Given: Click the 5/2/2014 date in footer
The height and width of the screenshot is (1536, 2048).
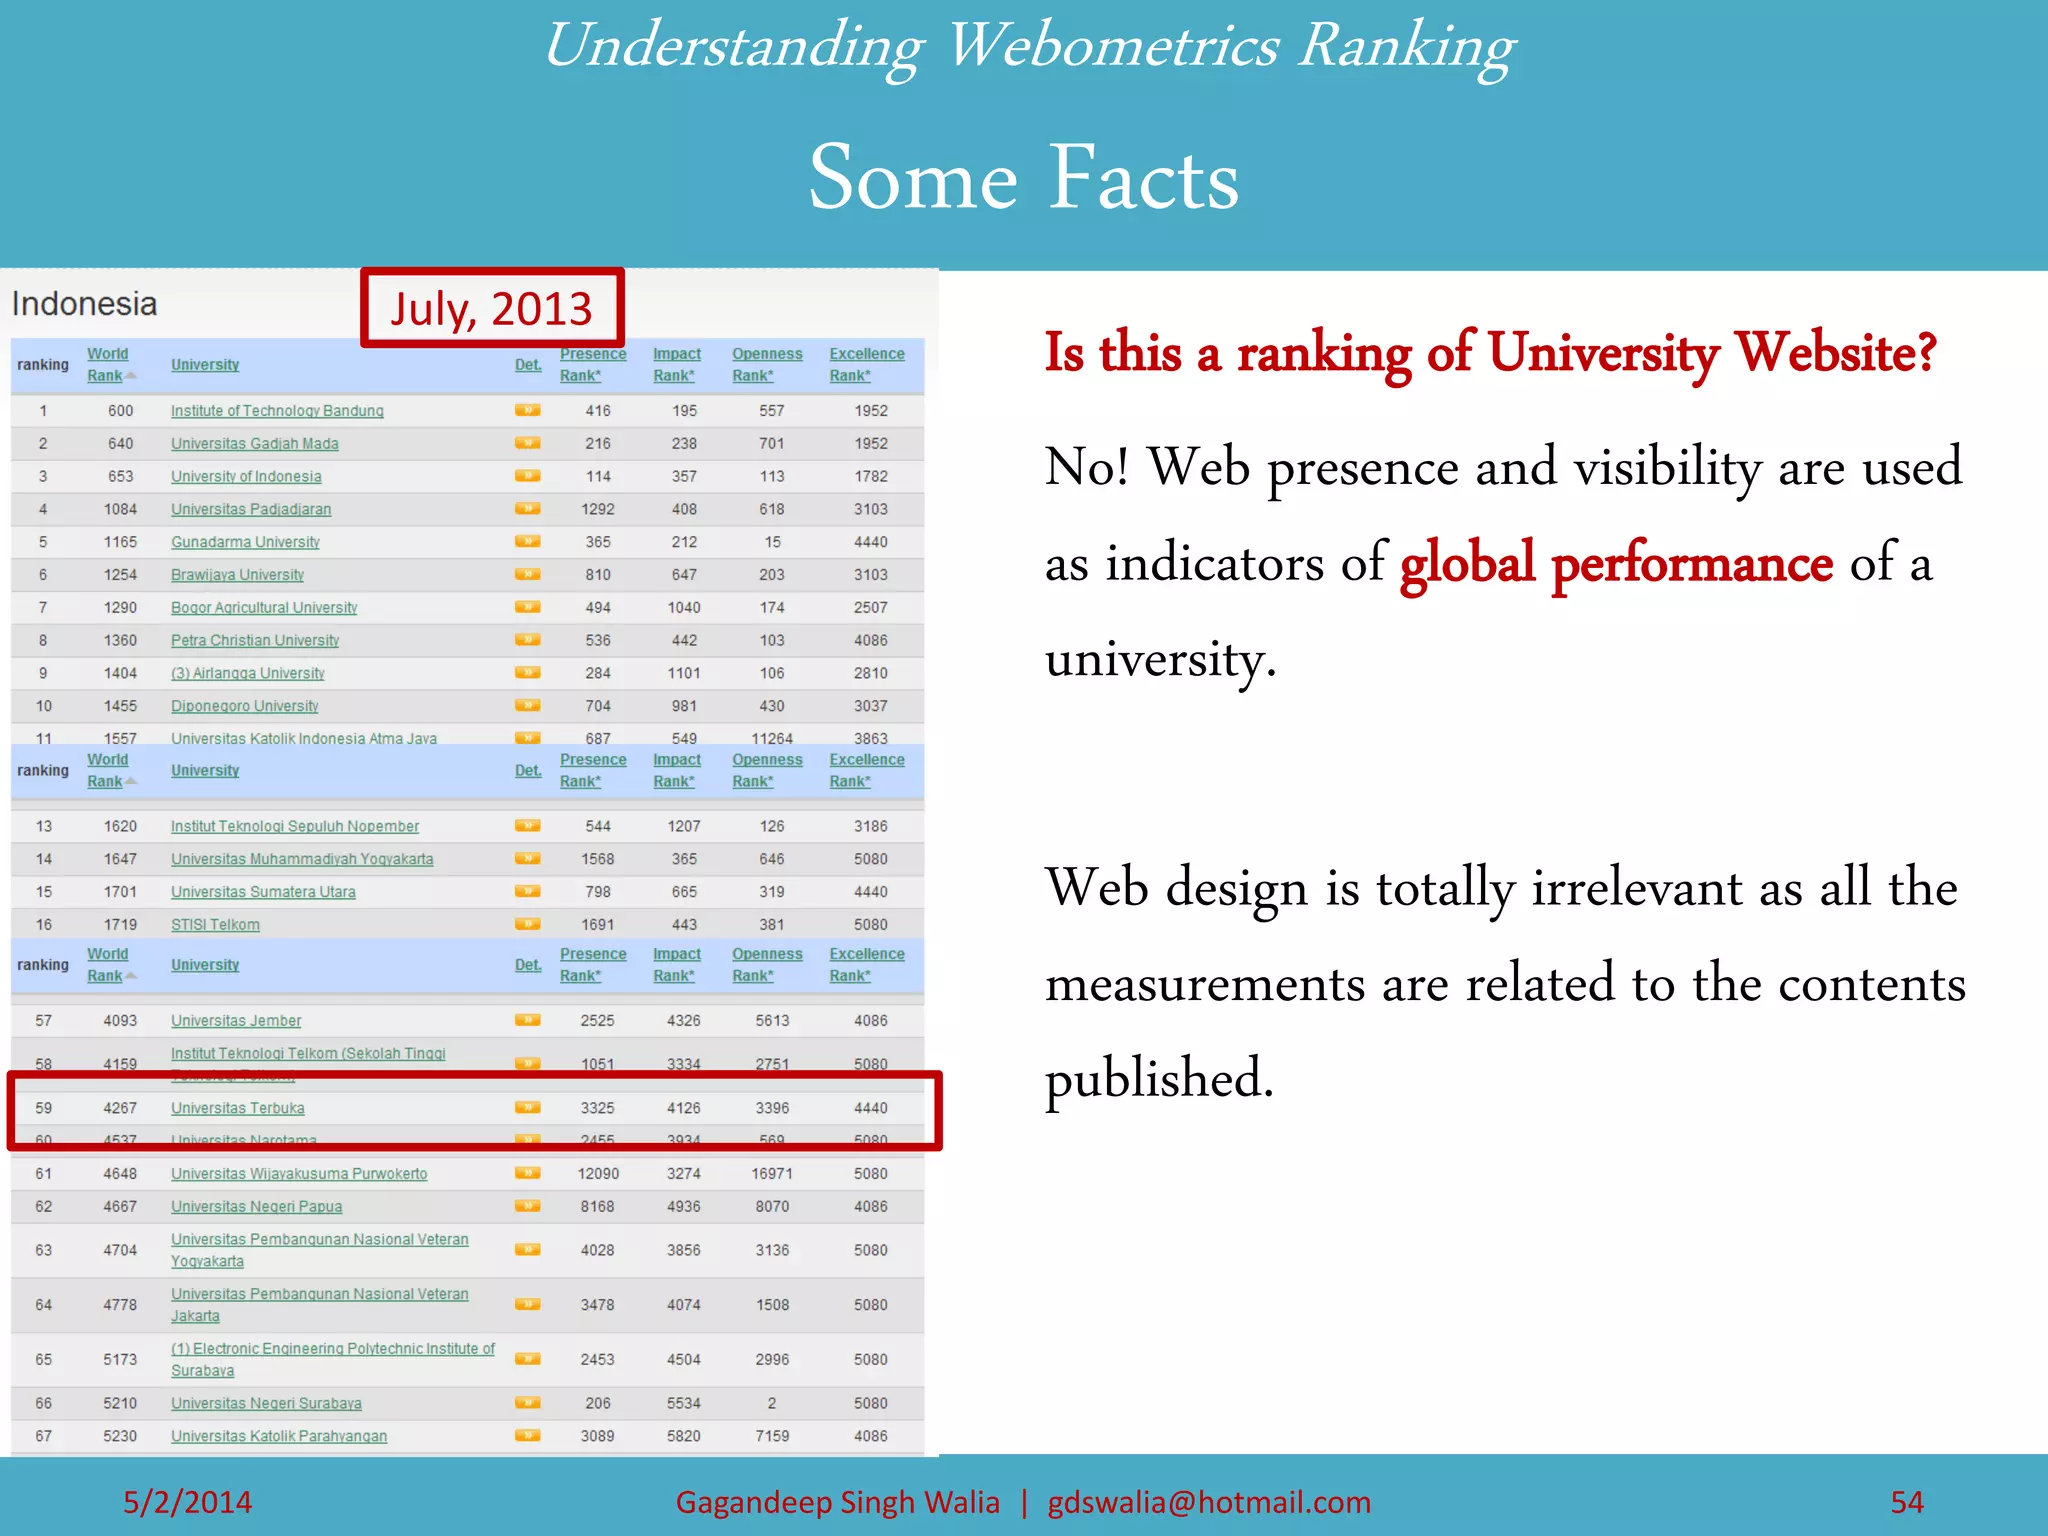Looking at the screenshot, I should pyautogui.click(x=187, y=1502).
